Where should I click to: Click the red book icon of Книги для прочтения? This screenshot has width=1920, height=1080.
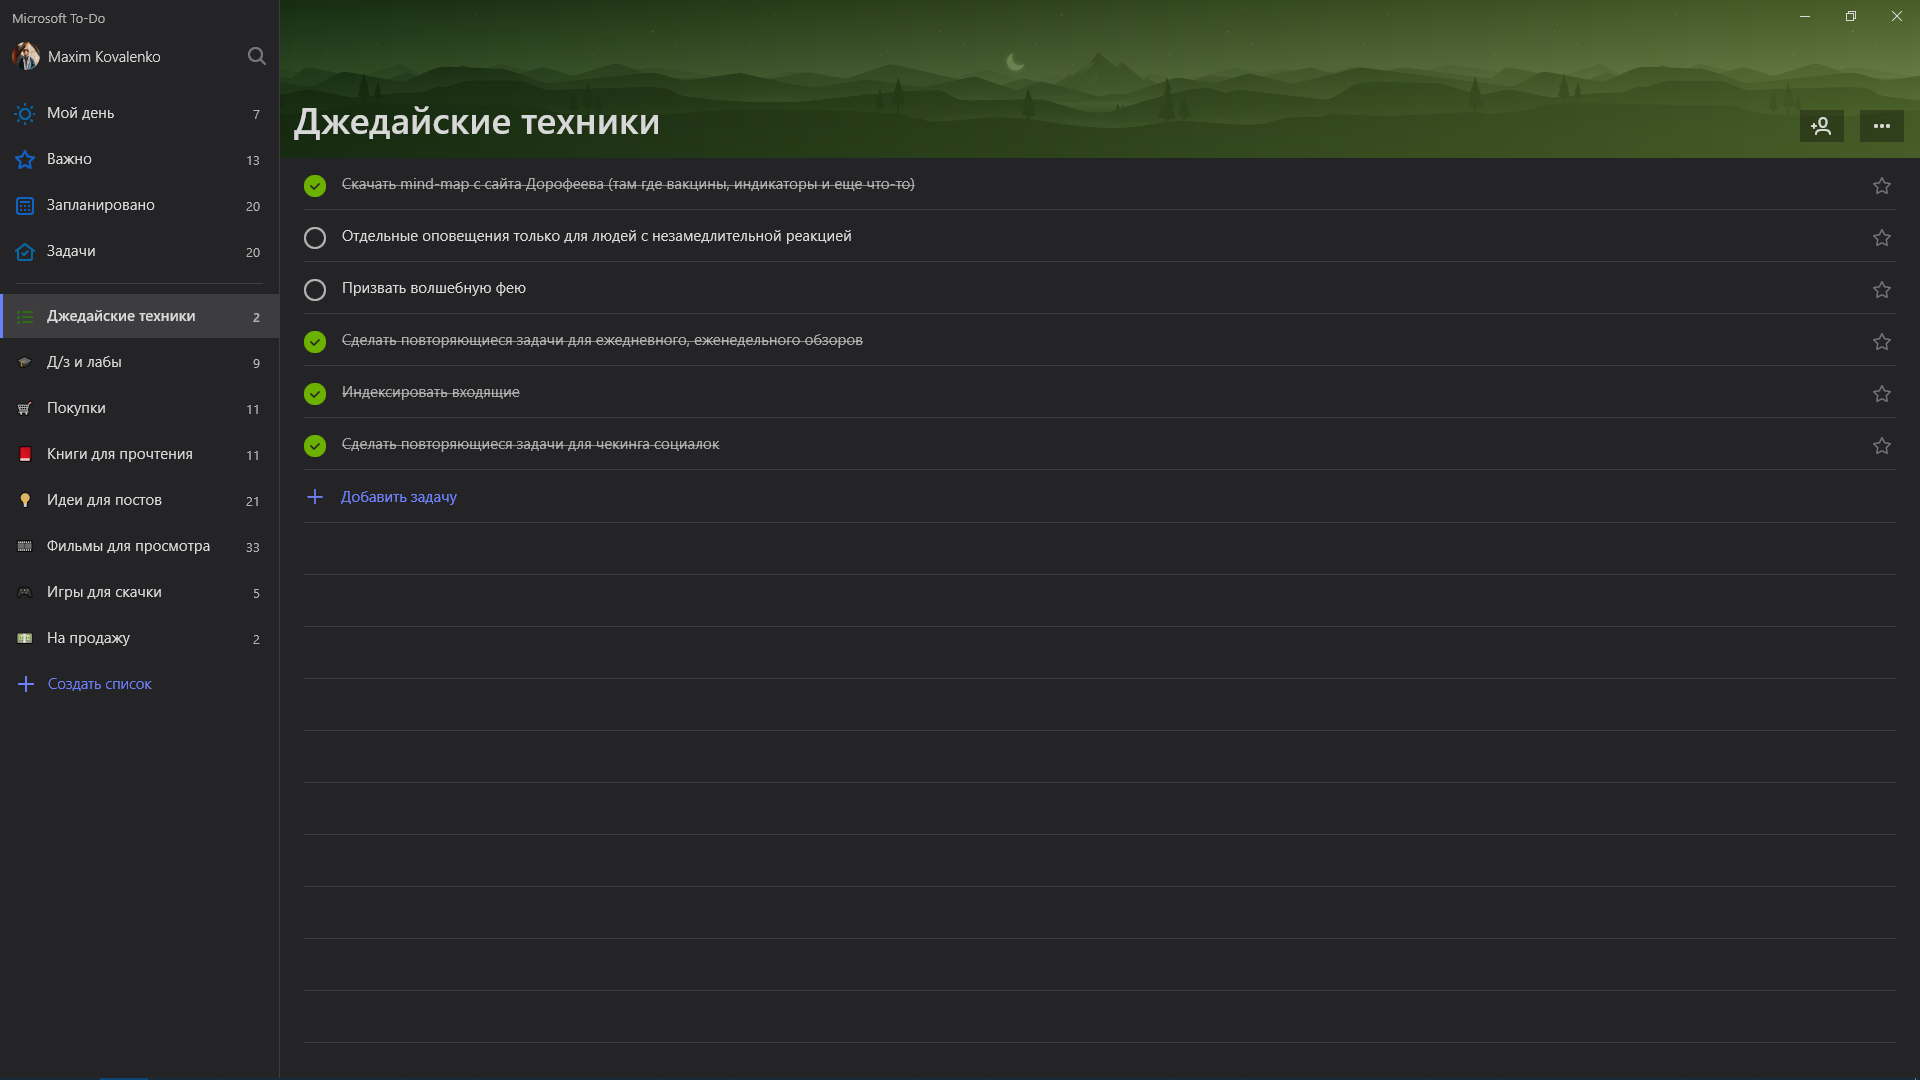[25, 454]
